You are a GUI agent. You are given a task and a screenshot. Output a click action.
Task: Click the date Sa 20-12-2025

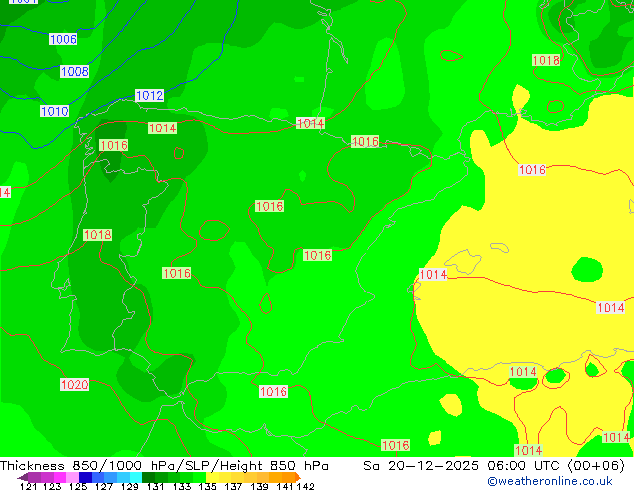(x=421, y=466)
